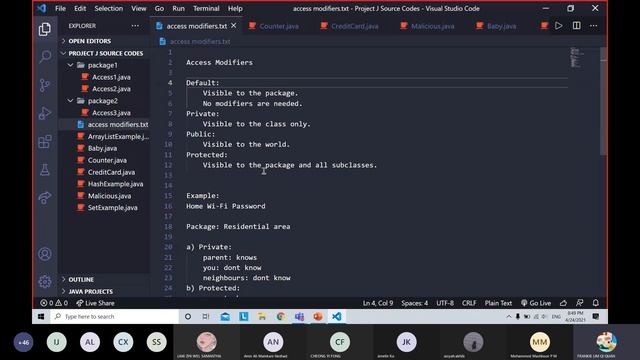The image size is (640, 360).
Task: Open File Explorer on taskbar
Action: pyautogui.click(x=262, y=316)
